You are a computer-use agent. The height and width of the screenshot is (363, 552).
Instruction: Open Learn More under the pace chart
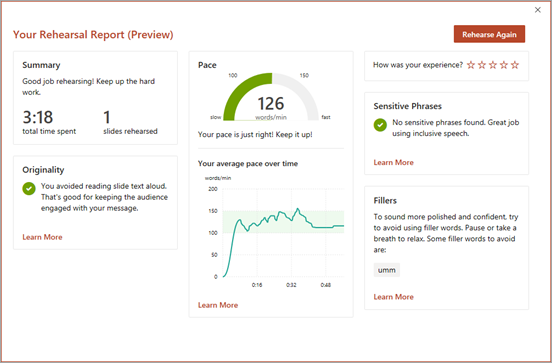point(218,305)
